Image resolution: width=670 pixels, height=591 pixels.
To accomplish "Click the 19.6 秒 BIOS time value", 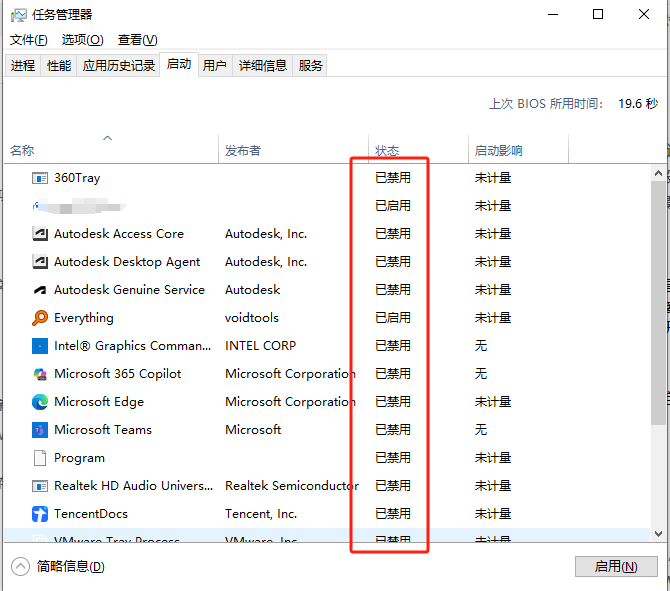I will click(638, 103).
